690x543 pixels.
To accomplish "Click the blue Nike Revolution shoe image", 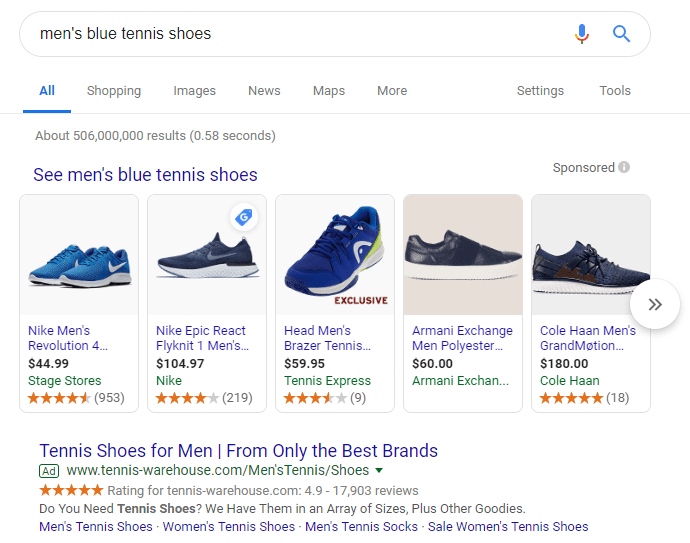I will (x=79, y=255).
